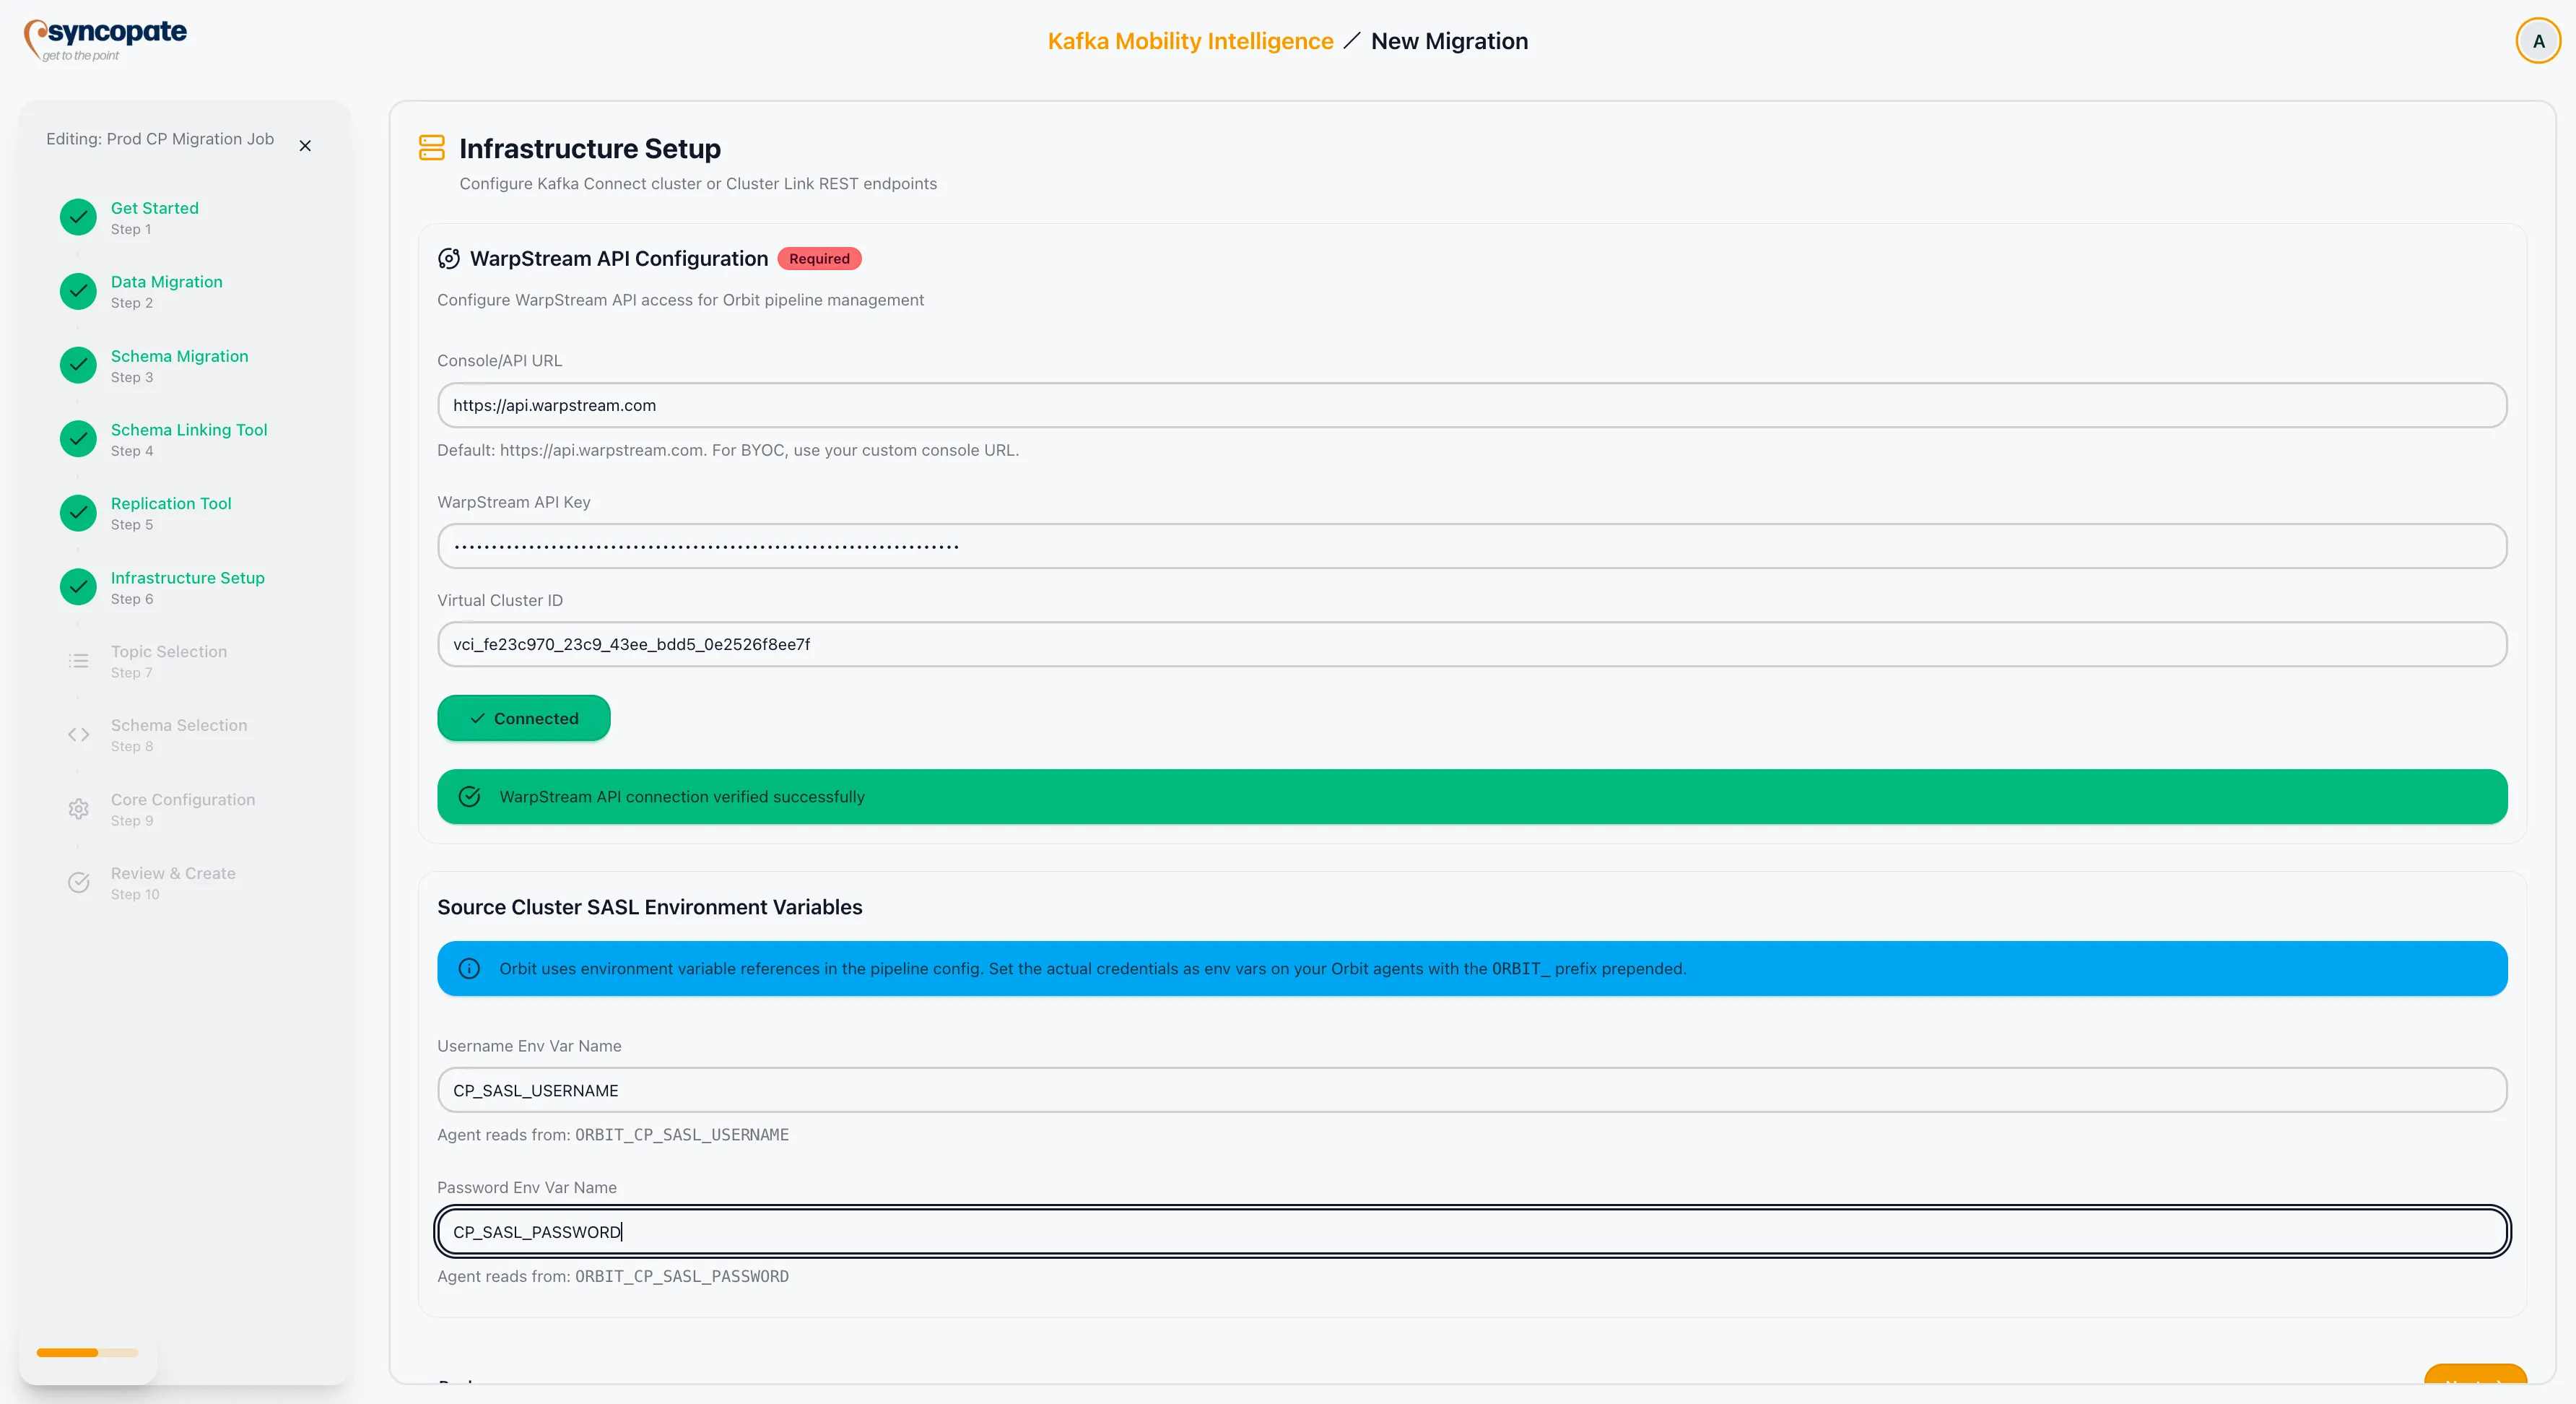Click the Review & Create check icon
Image resolution: width=2576 pixels, height=1404 pixels.
click(78, 882)
